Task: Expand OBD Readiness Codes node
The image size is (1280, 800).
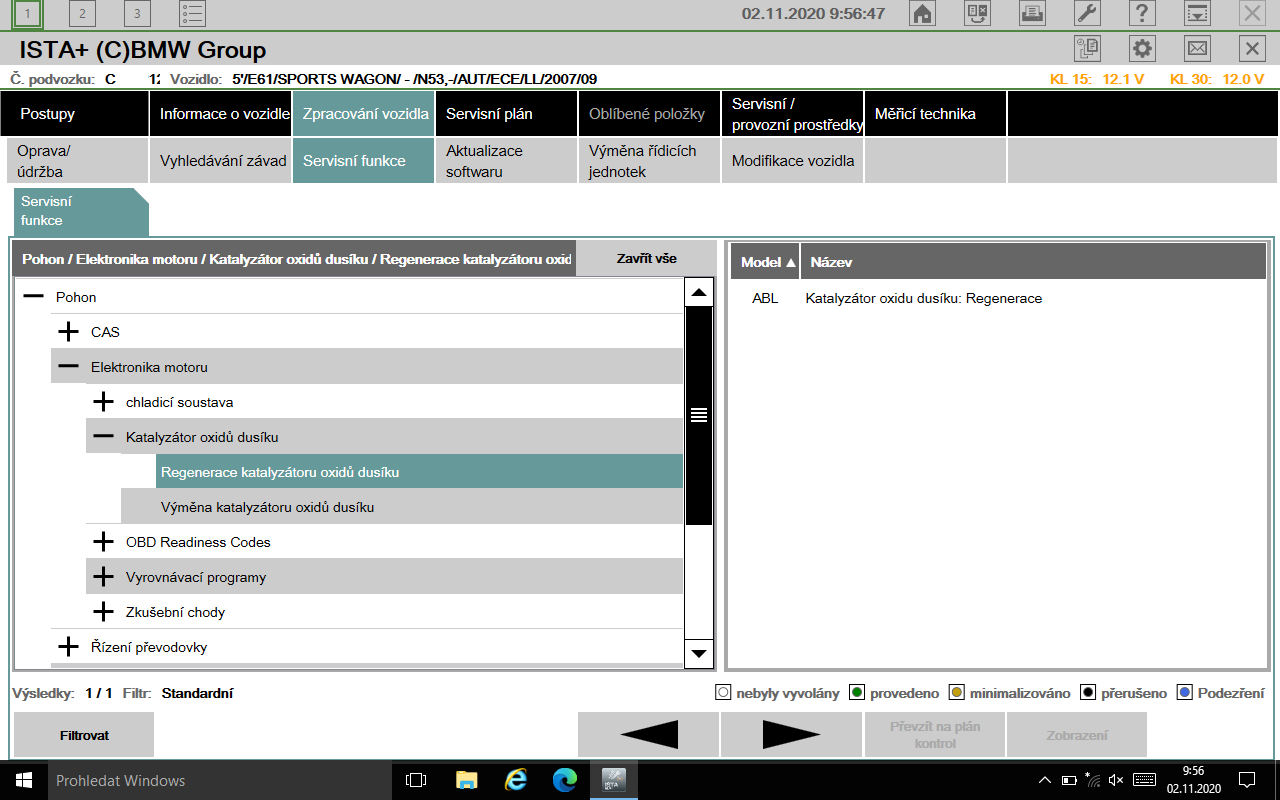Action: (x=104, y=542)
